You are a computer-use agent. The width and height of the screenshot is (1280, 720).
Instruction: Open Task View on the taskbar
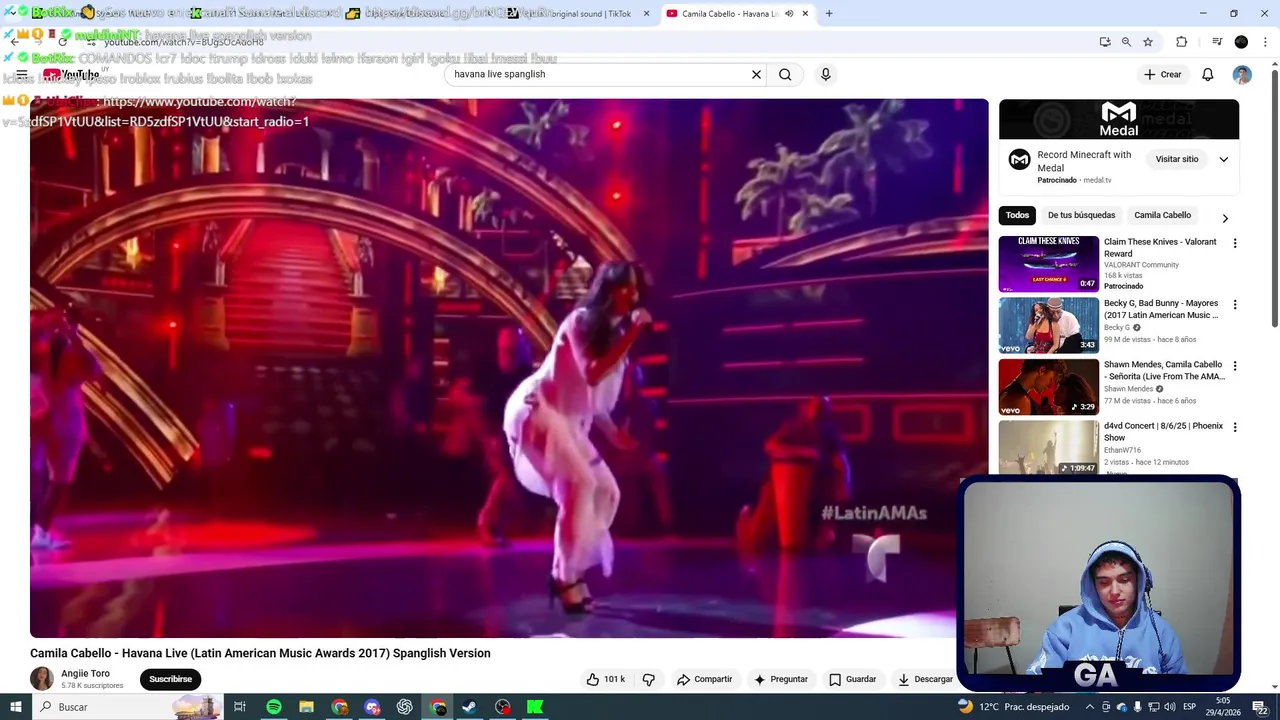(240, 707)
